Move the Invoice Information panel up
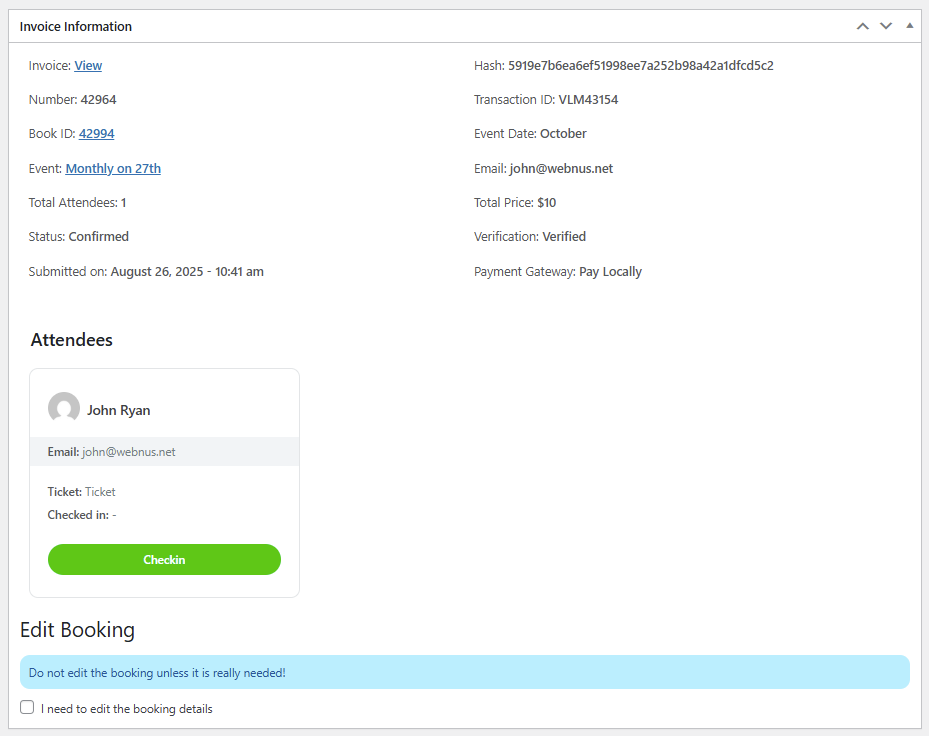 point(862,26)
